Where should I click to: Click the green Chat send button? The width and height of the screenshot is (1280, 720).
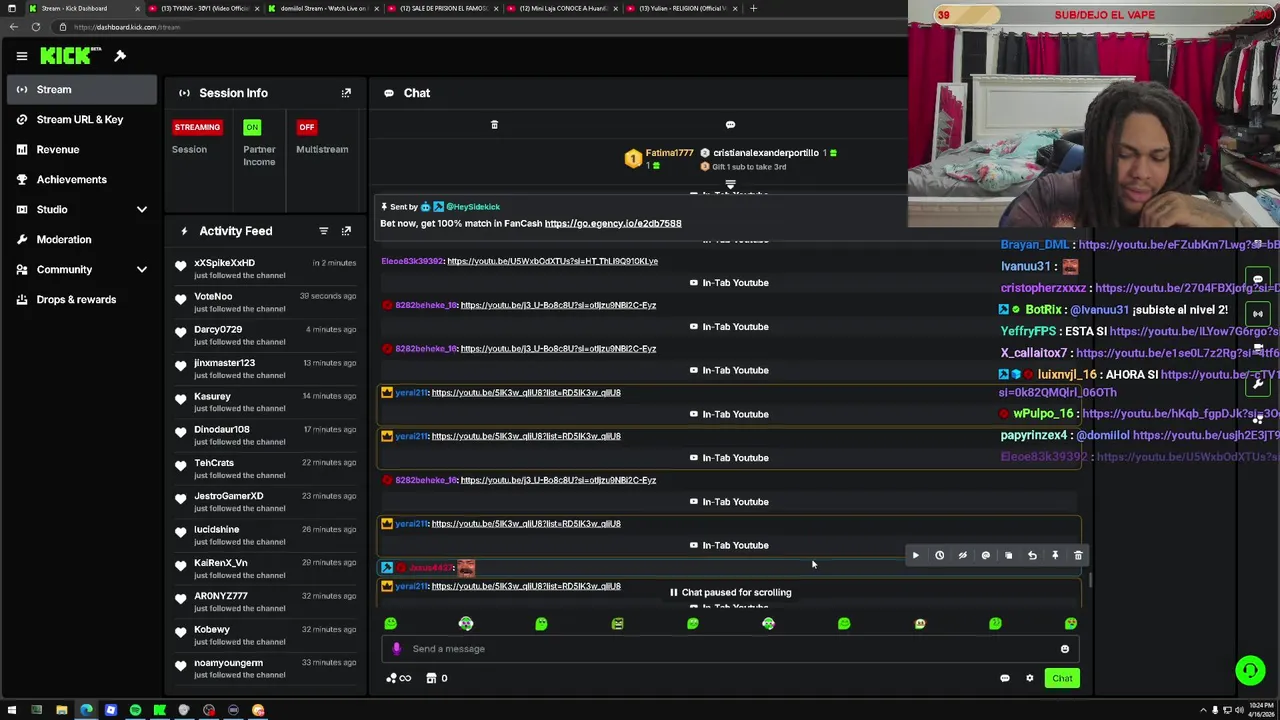[1062, 679]
